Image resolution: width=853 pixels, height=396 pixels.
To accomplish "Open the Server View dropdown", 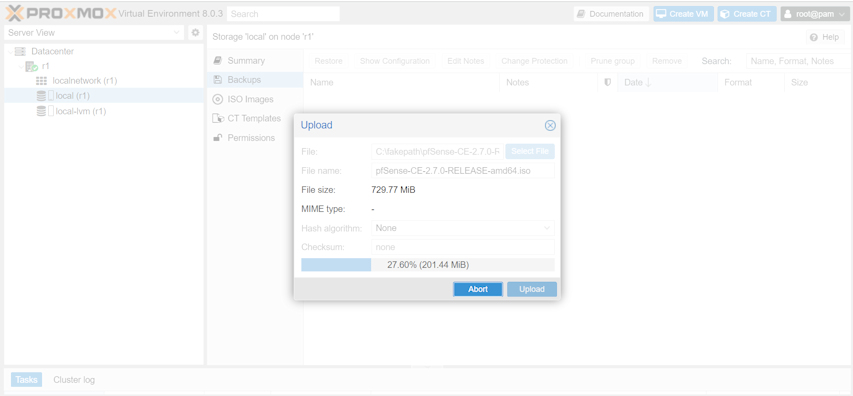I will pos(176,33).
